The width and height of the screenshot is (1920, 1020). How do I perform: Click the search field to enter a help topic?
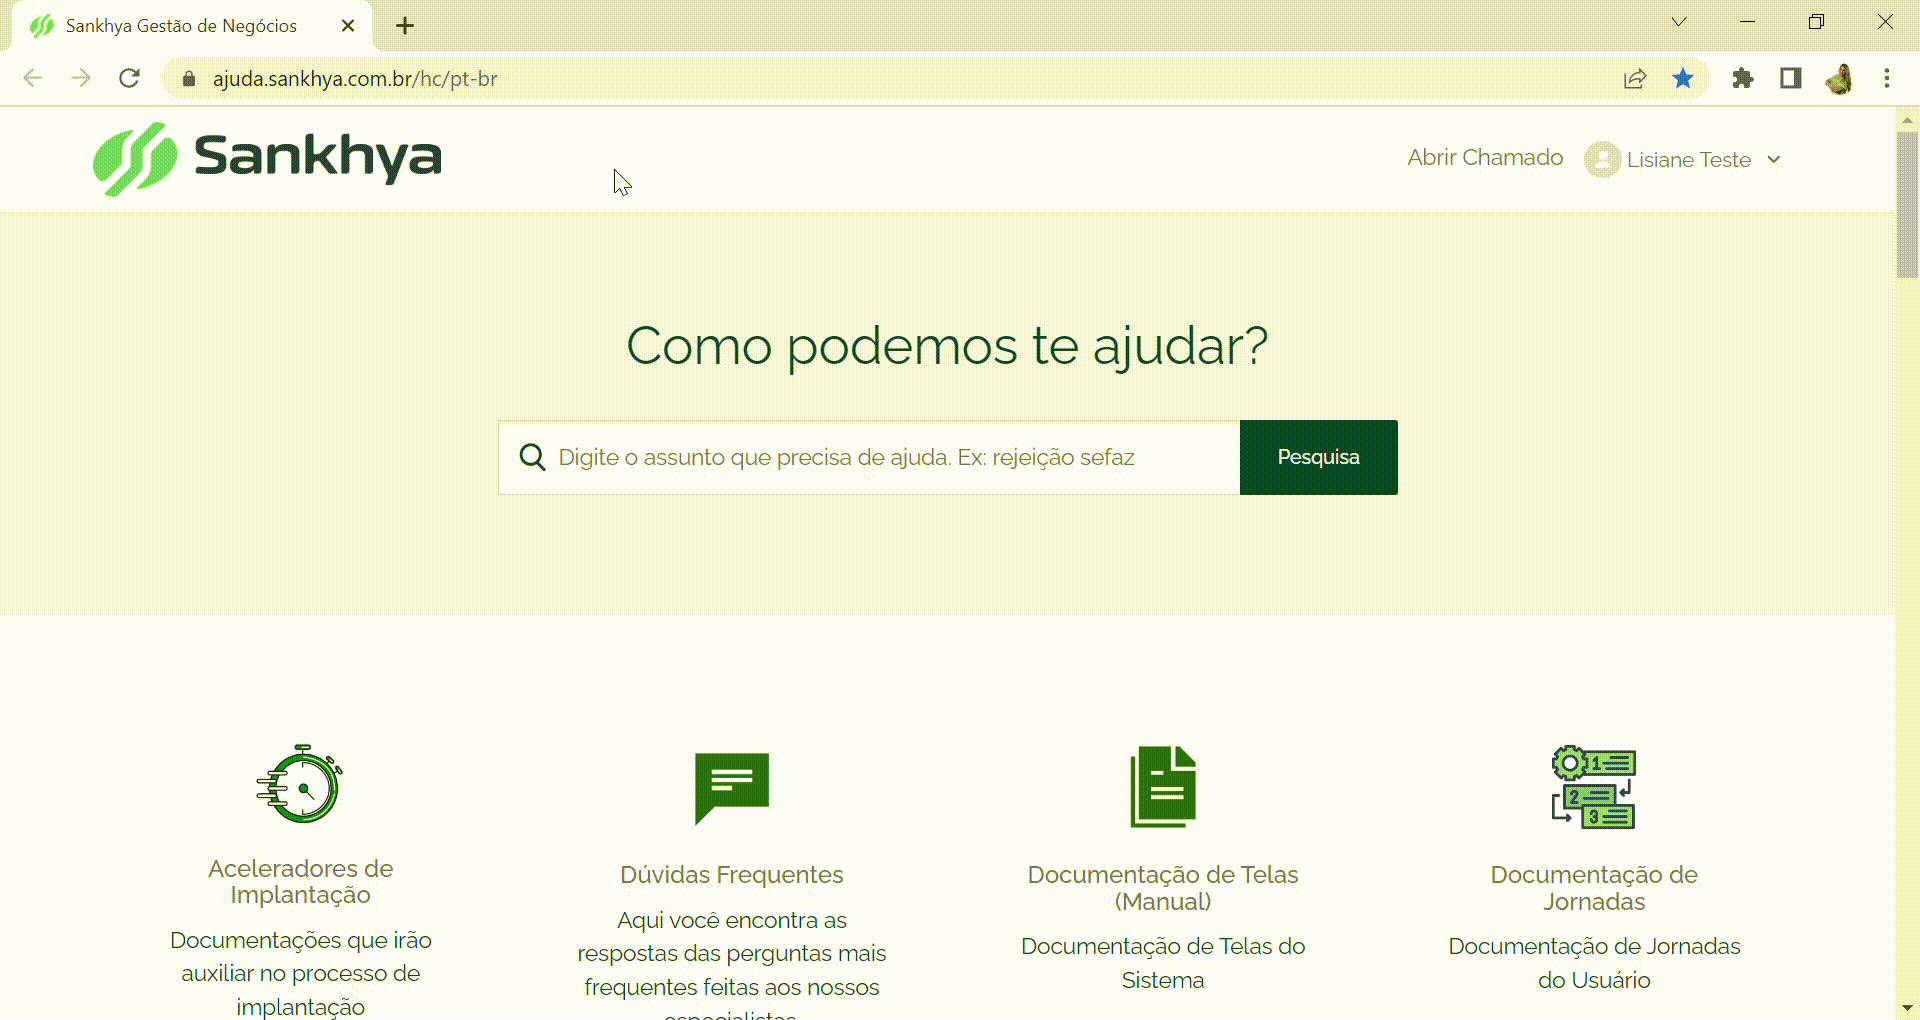click(x=869, y=457)
